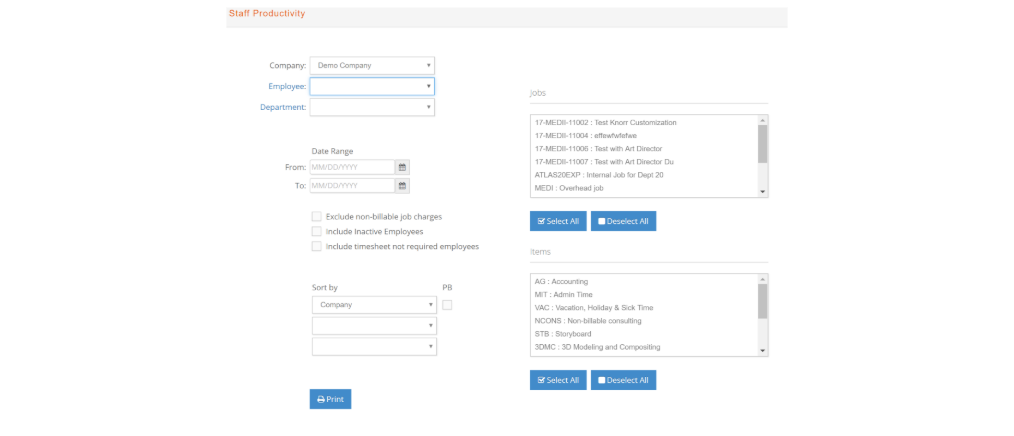Click the To date input field

point(352,186)
